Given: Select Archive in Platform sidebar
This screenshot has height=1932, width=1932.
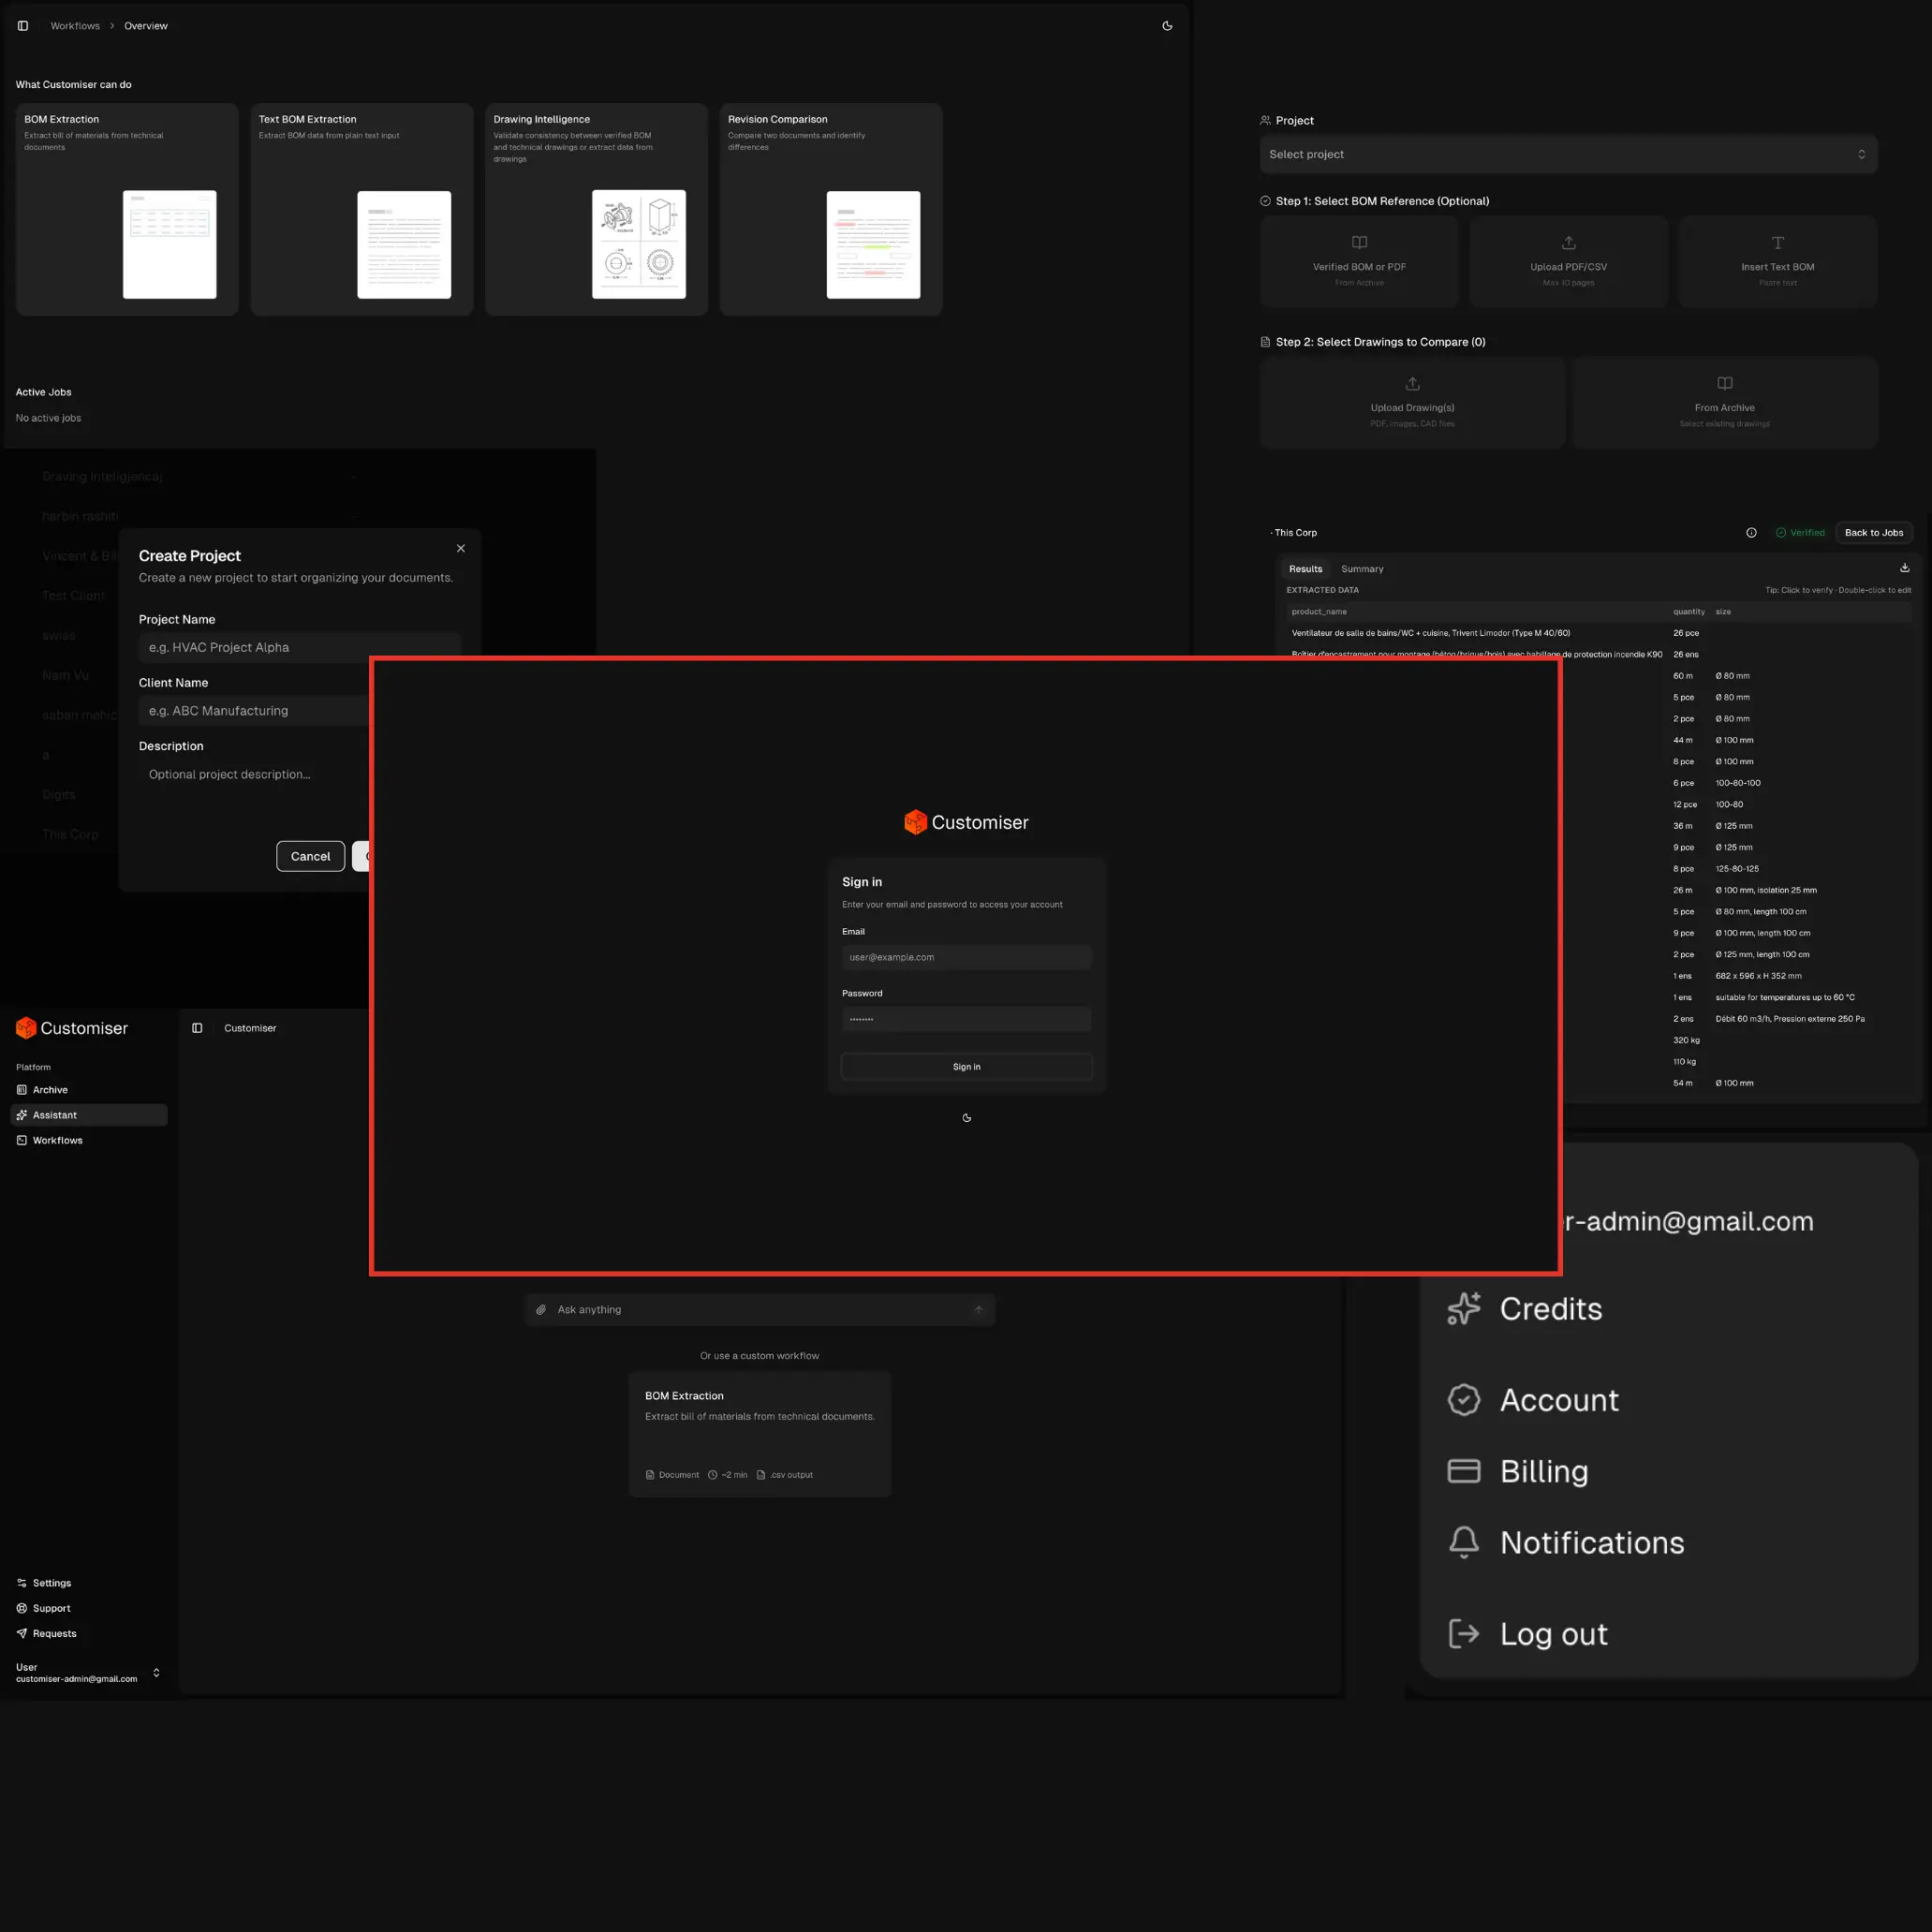Looking at the screenshot, I should point(89,1090).
